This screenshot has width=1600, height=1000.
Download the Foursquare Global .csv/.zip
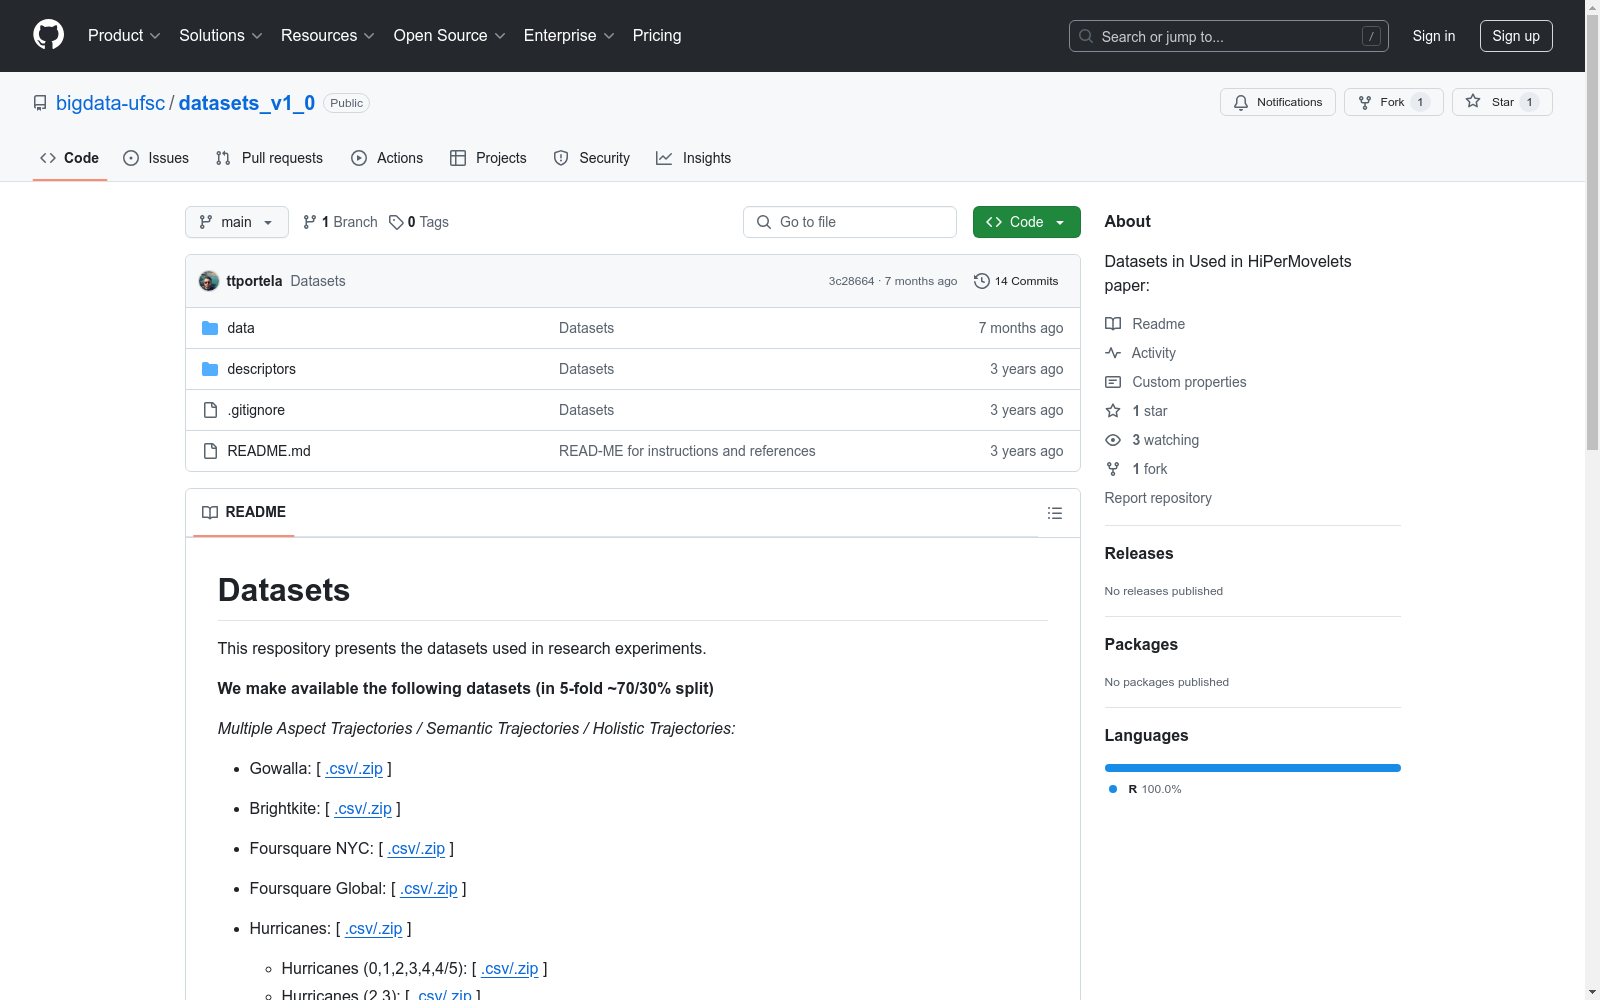(x=429, y=888)
